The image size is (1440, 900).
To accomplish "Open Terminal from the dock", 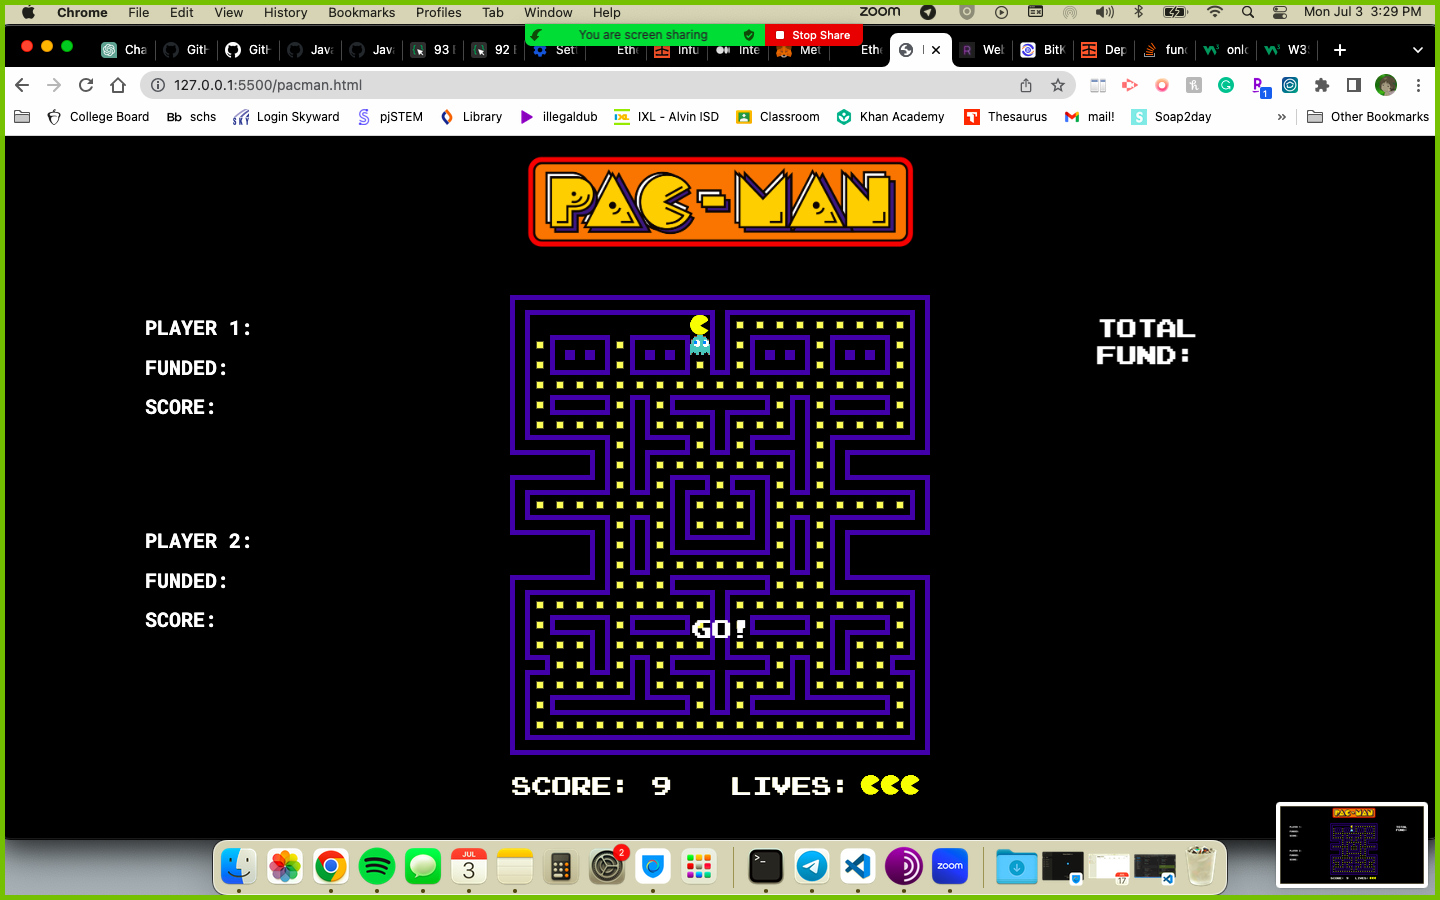I will click(x=766, y=866).
